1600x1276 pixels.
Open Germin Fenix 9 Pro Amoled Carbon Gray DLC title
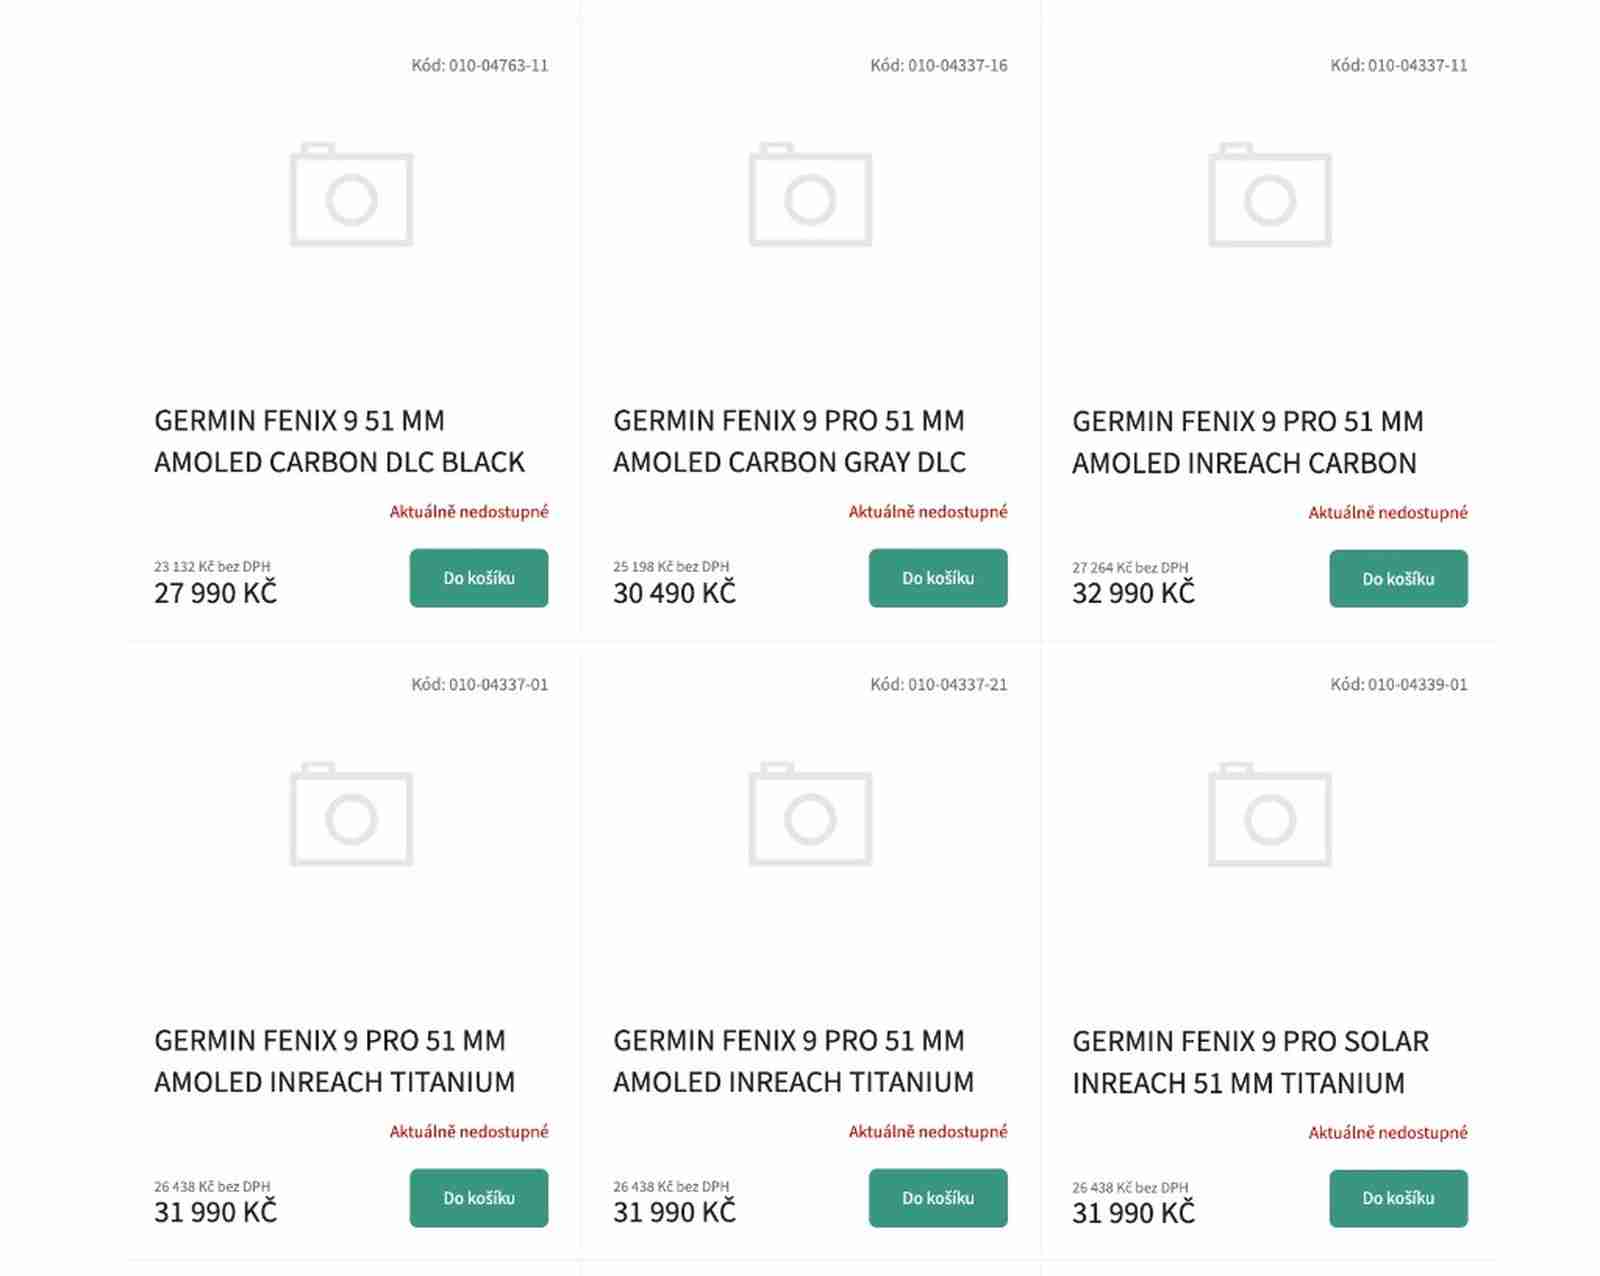[790, 441]
